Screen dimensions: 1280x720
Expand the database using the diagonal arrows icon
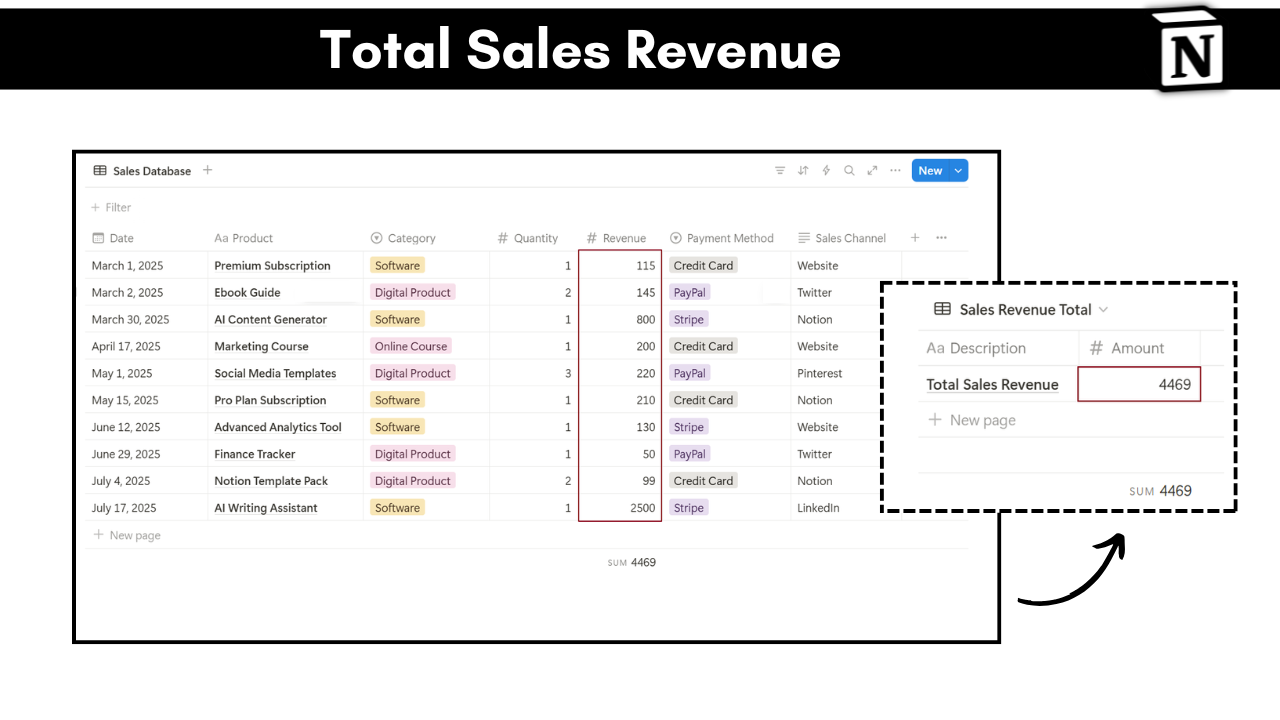pos(871,170)
